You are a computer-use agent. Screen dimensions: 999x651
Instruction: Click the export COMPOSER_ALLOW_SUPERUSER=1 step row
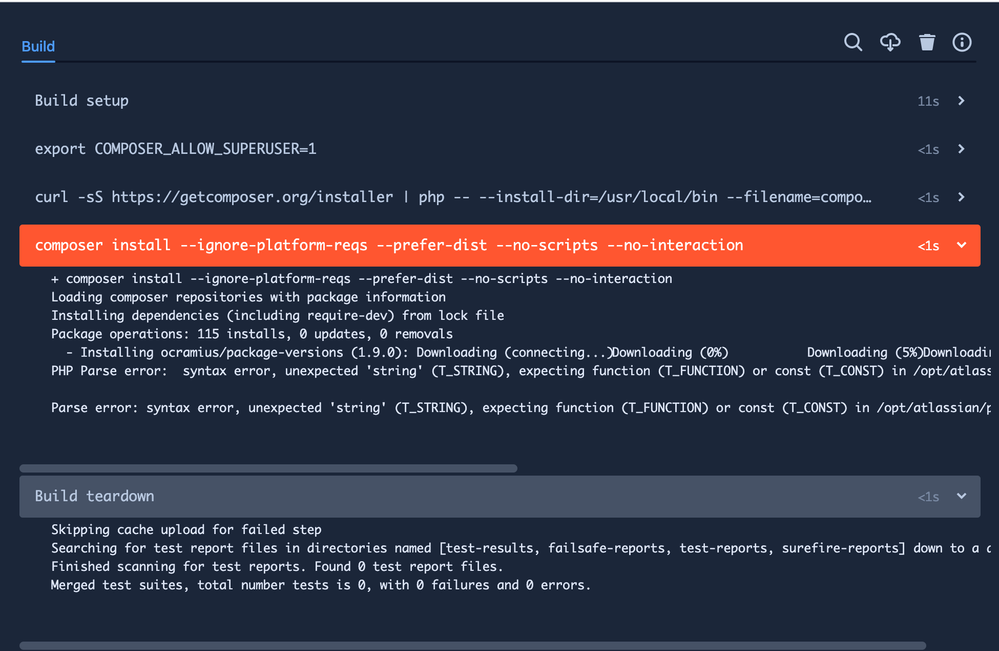(500, 149)
